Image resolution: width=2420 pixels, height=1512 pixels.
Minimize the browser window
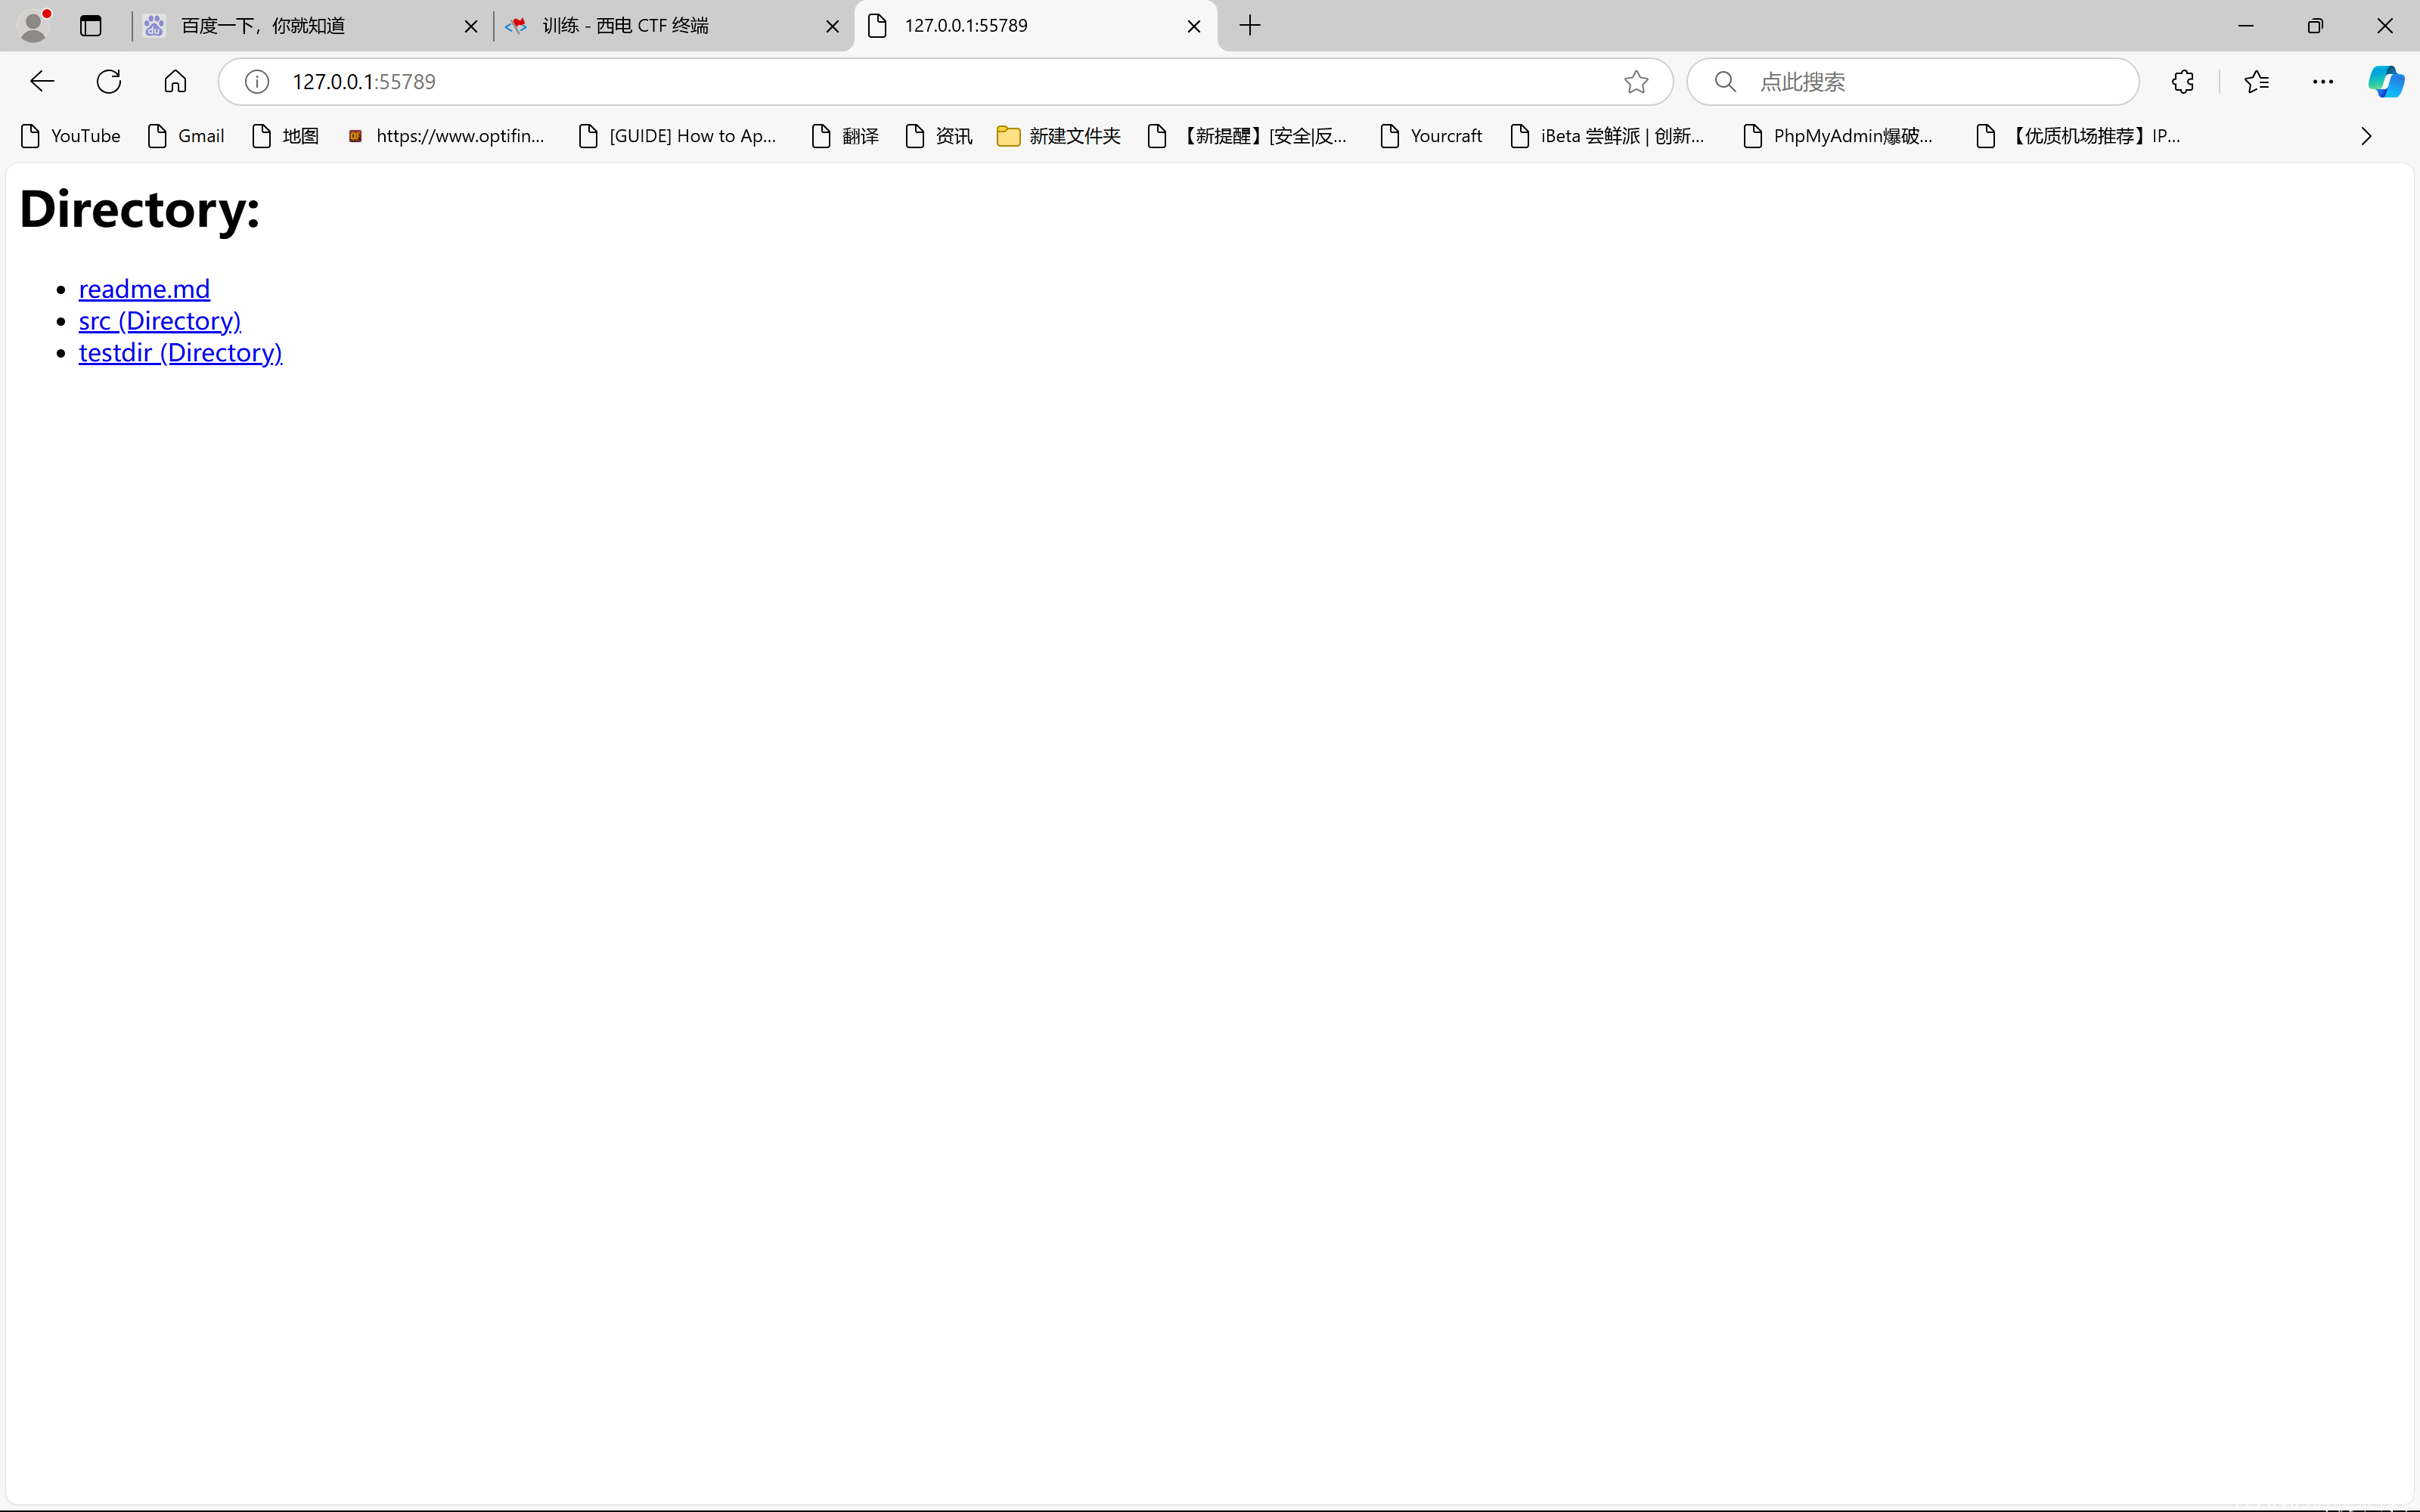click(x=2246, y=26)
